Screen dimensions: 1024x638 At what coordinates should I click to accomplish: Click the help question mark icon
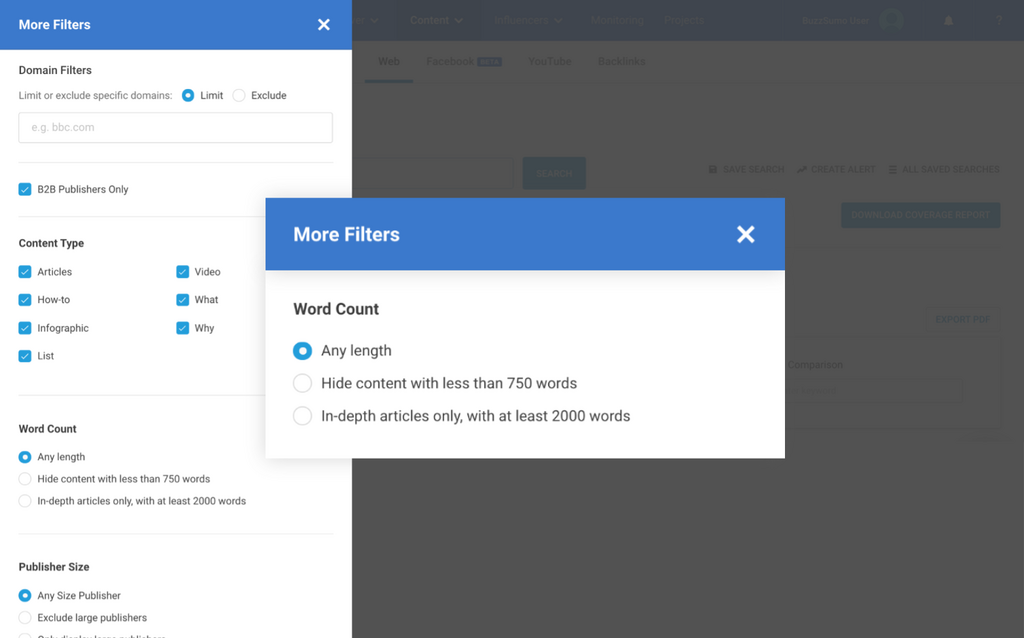pyautogui.click(x=998, y=21)
